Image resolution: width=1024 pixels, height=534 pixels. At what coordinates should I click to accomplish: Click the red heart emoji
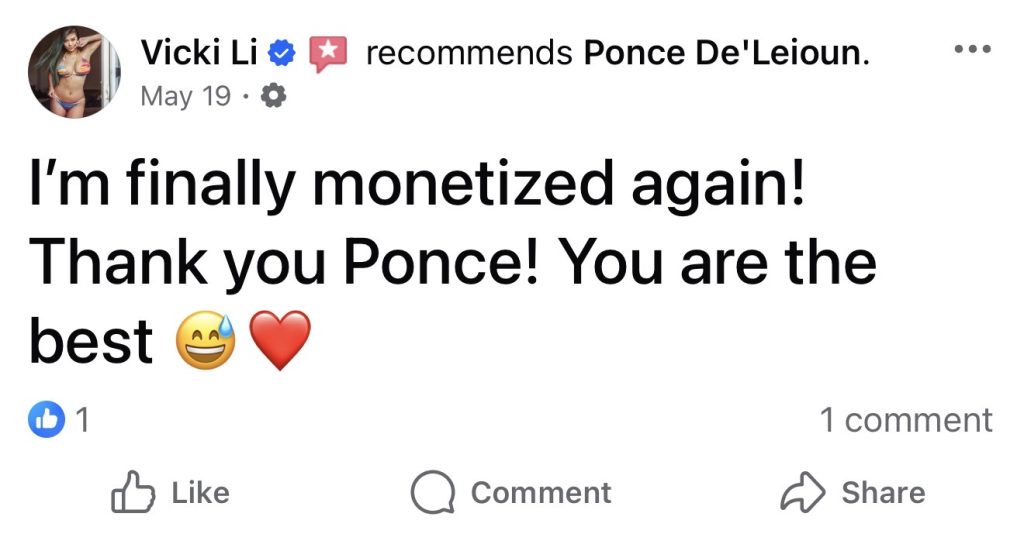(x=279, y=341)
